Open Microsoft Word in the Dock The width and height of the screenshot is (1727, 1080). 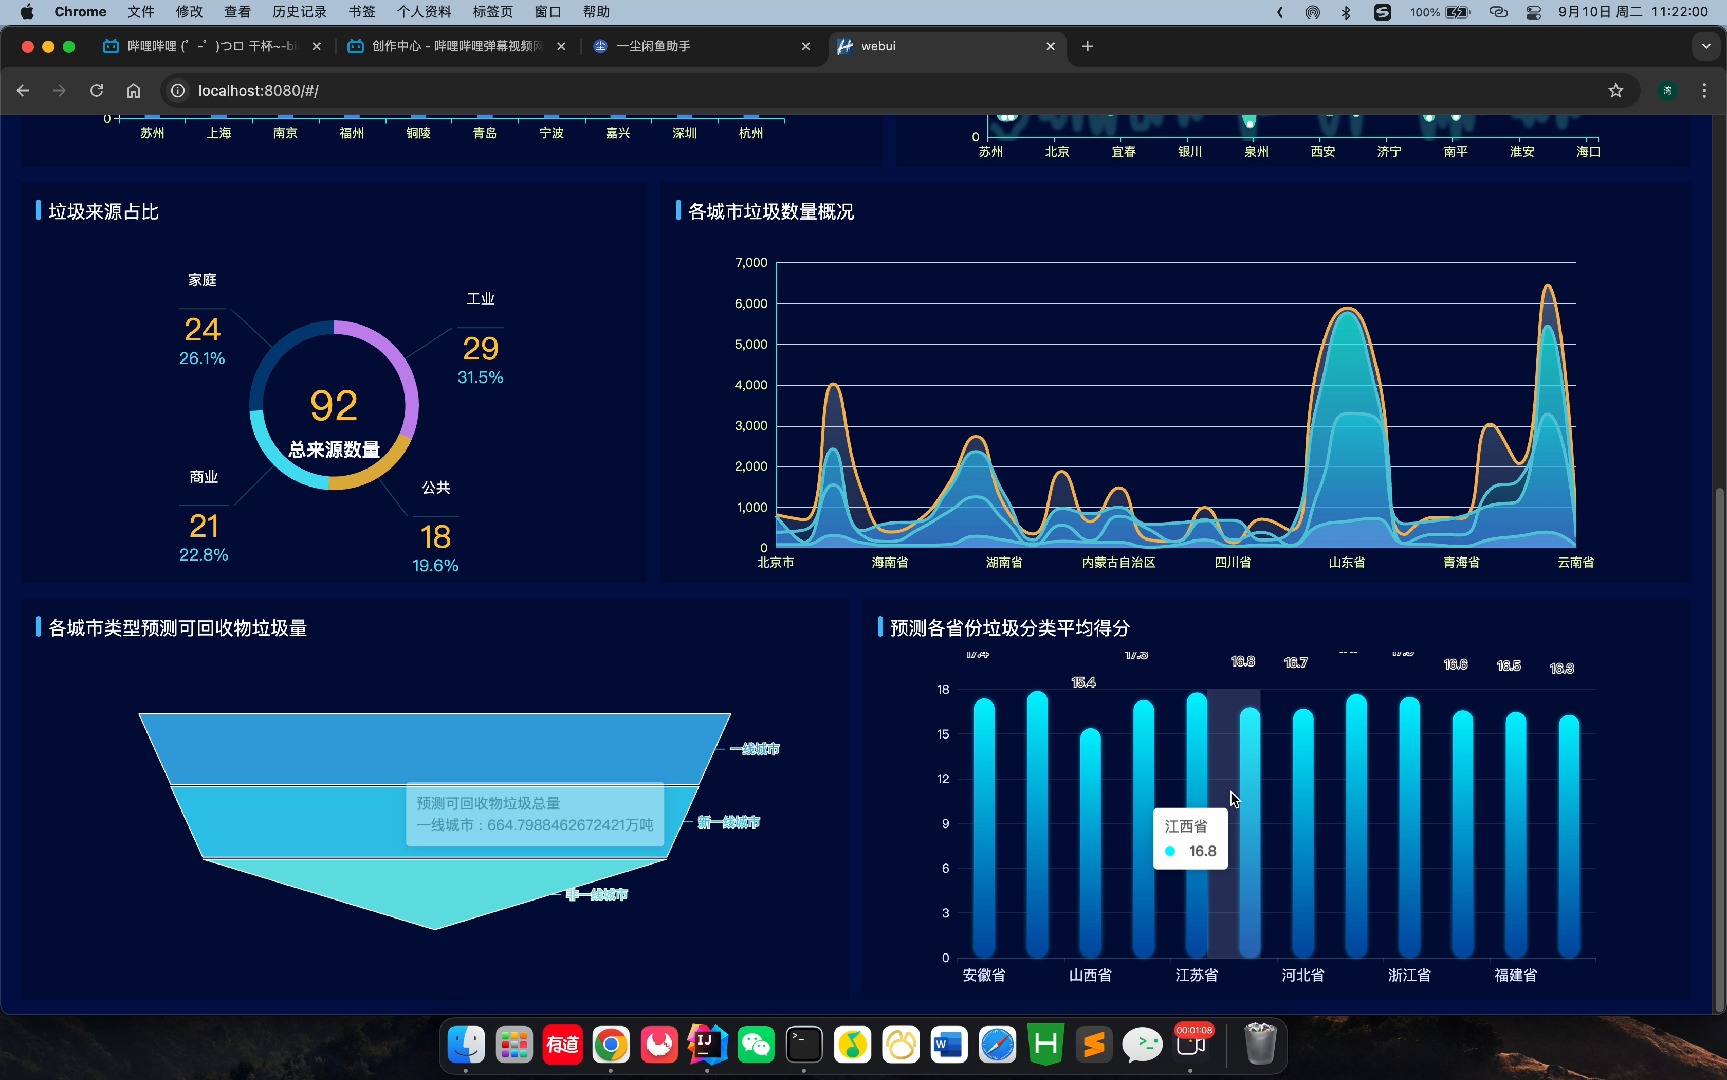[x=949, y=1045]
